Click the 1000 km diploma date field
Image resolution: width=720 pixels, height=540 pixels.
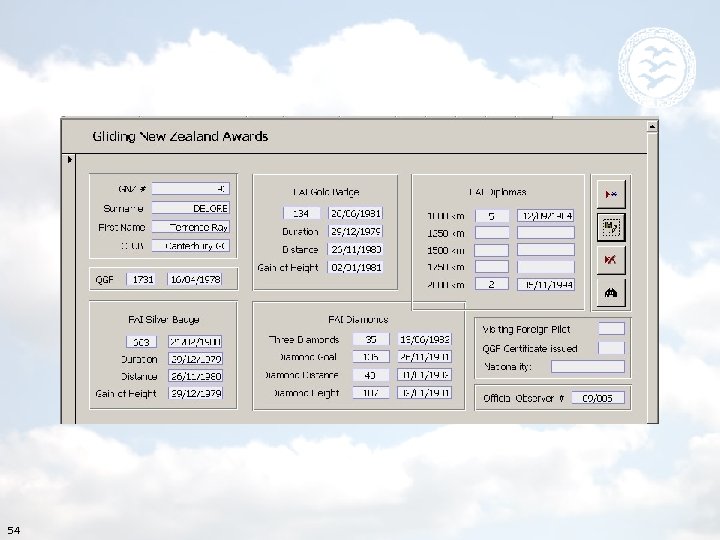[546, 216]
